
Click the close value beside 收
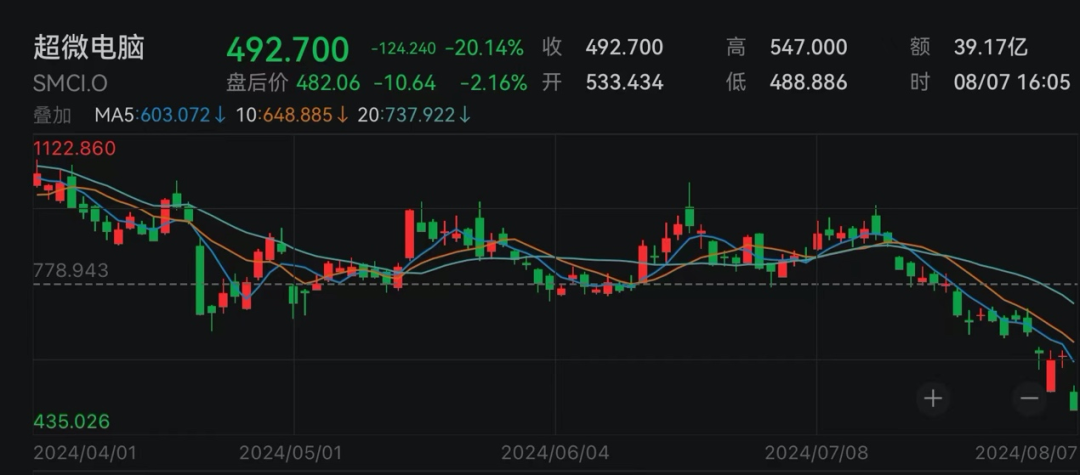[624, 48]
